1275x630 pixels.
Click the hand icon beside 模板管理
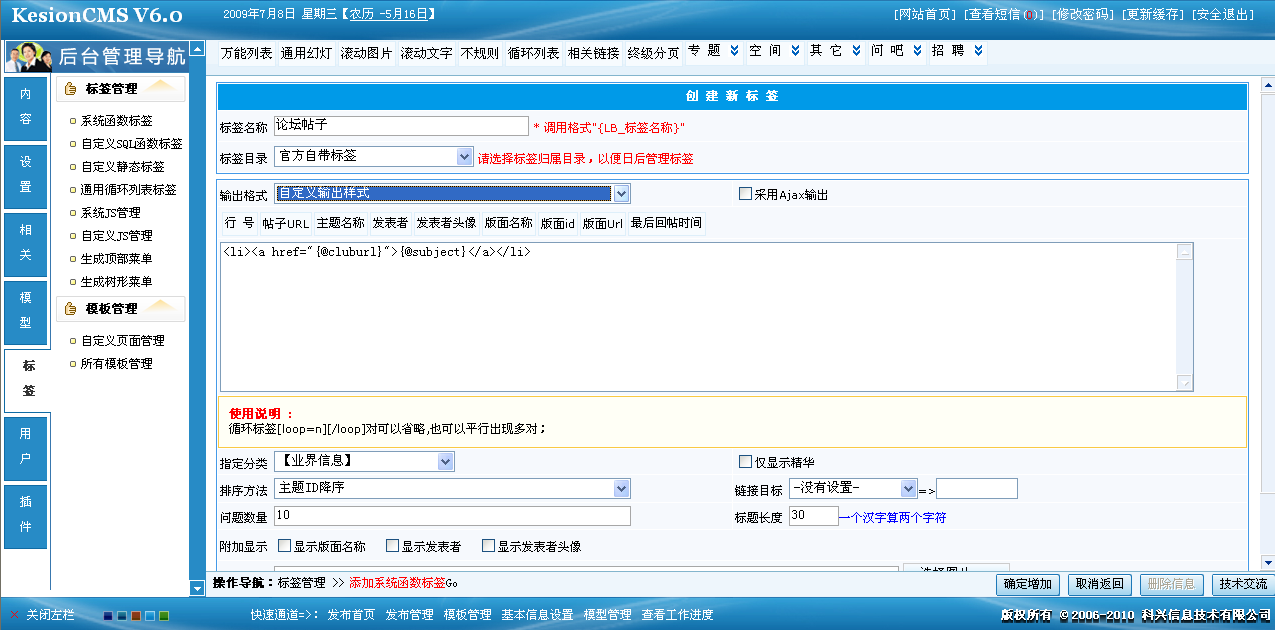(70, 309)
